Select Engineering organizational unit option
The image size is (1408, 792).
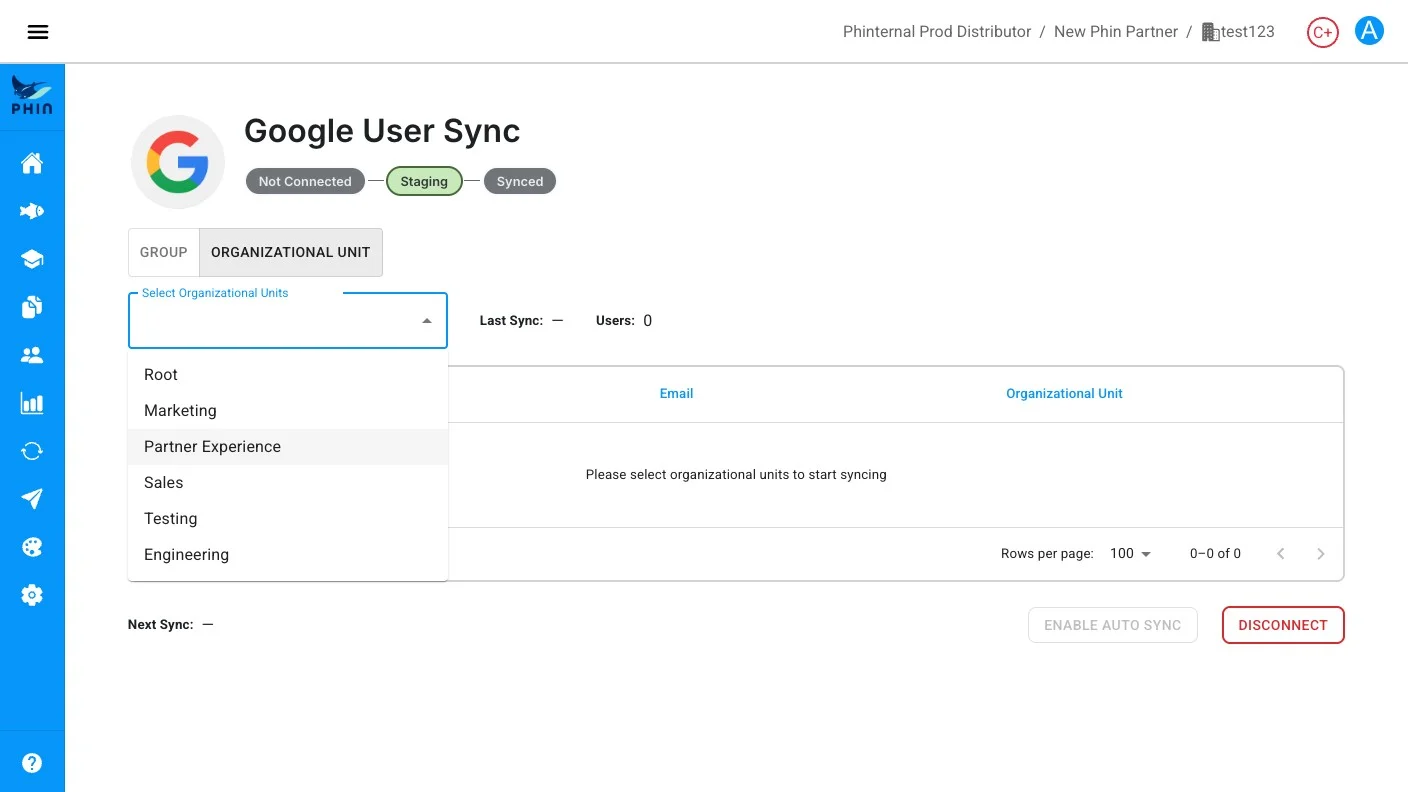288,555
